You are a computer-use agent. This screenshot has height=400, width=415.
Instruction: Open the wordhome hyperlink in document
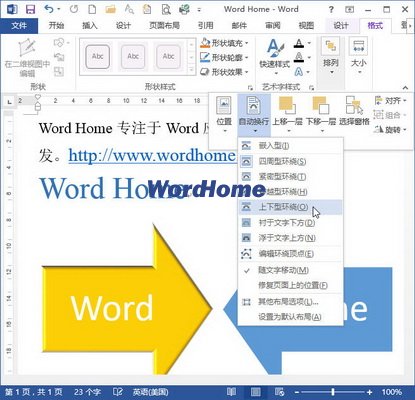click(152, 155)
